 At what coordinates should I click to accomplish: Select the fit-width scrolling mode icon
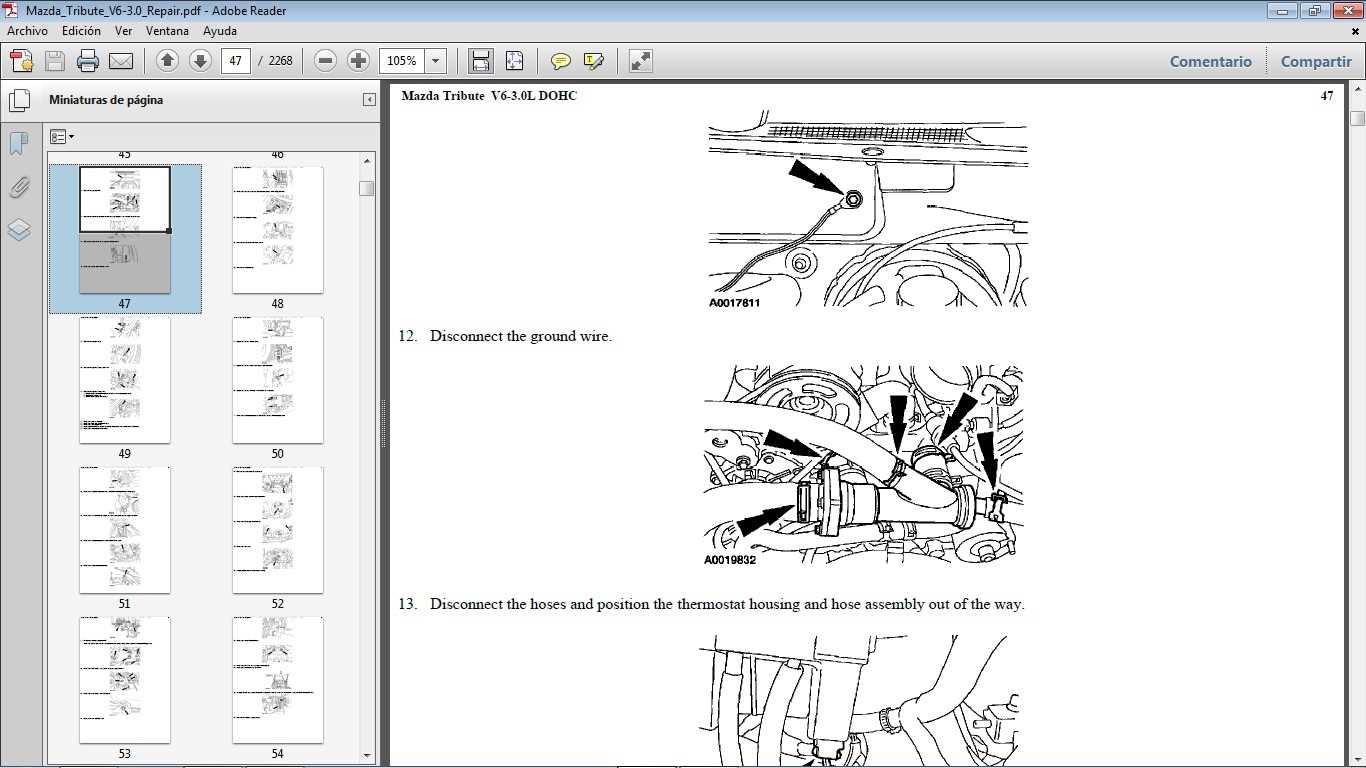tap(481, 61)
